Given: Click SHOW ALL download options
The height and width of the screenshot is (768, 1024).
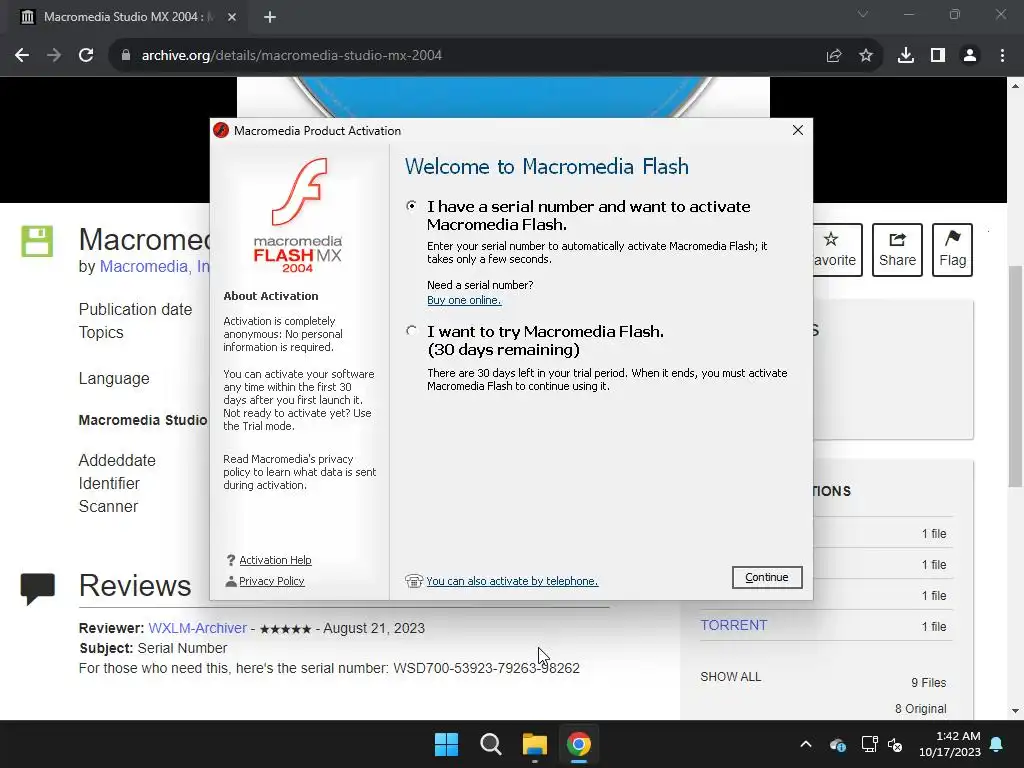Looking at the screenshot, I should 730,677.
